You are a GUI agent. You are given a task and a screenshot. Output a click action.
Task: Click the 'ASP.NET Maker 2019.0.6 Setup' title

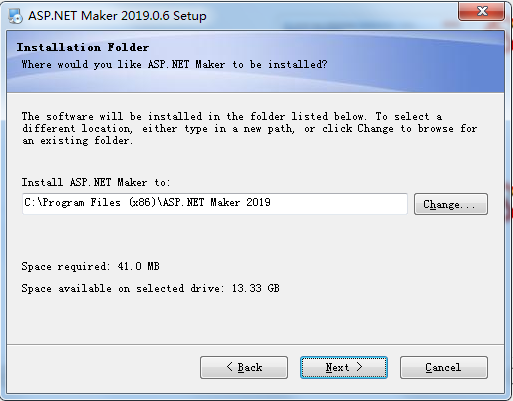point(117,16)
